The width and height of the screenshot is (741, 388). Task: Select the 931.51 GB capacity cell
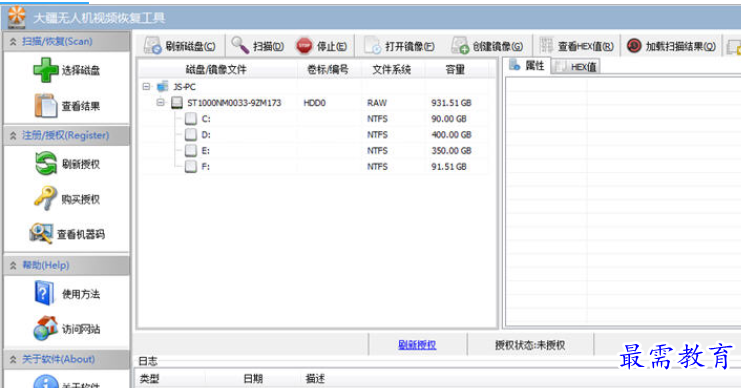[x=451, y=103]
